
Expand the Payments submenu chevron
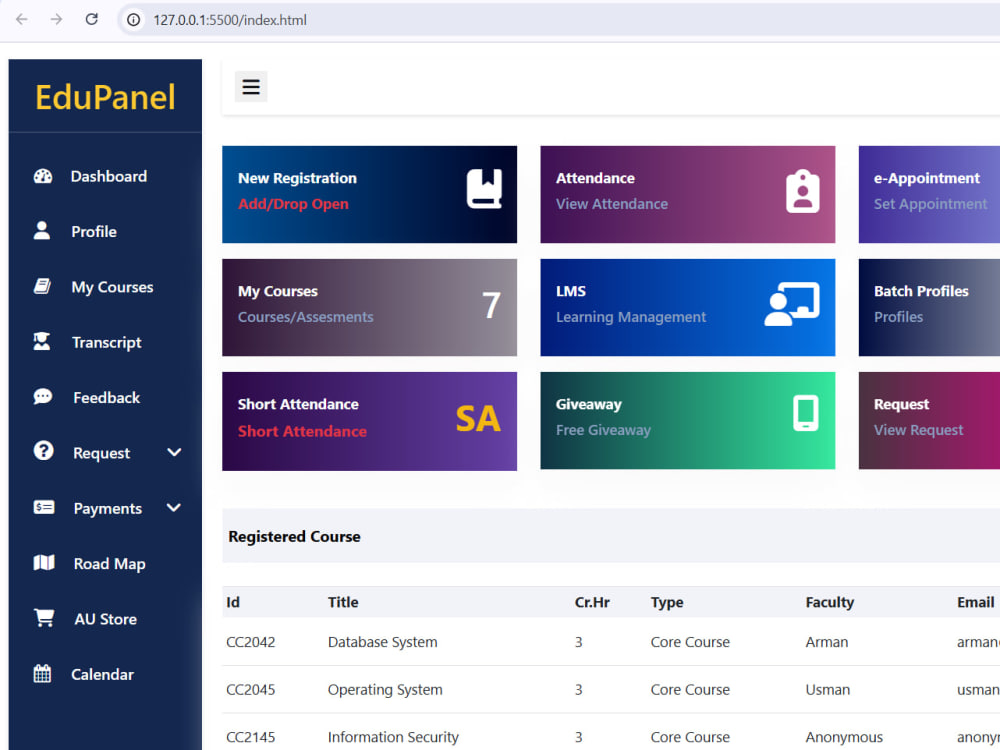click(x=173, y=508)
